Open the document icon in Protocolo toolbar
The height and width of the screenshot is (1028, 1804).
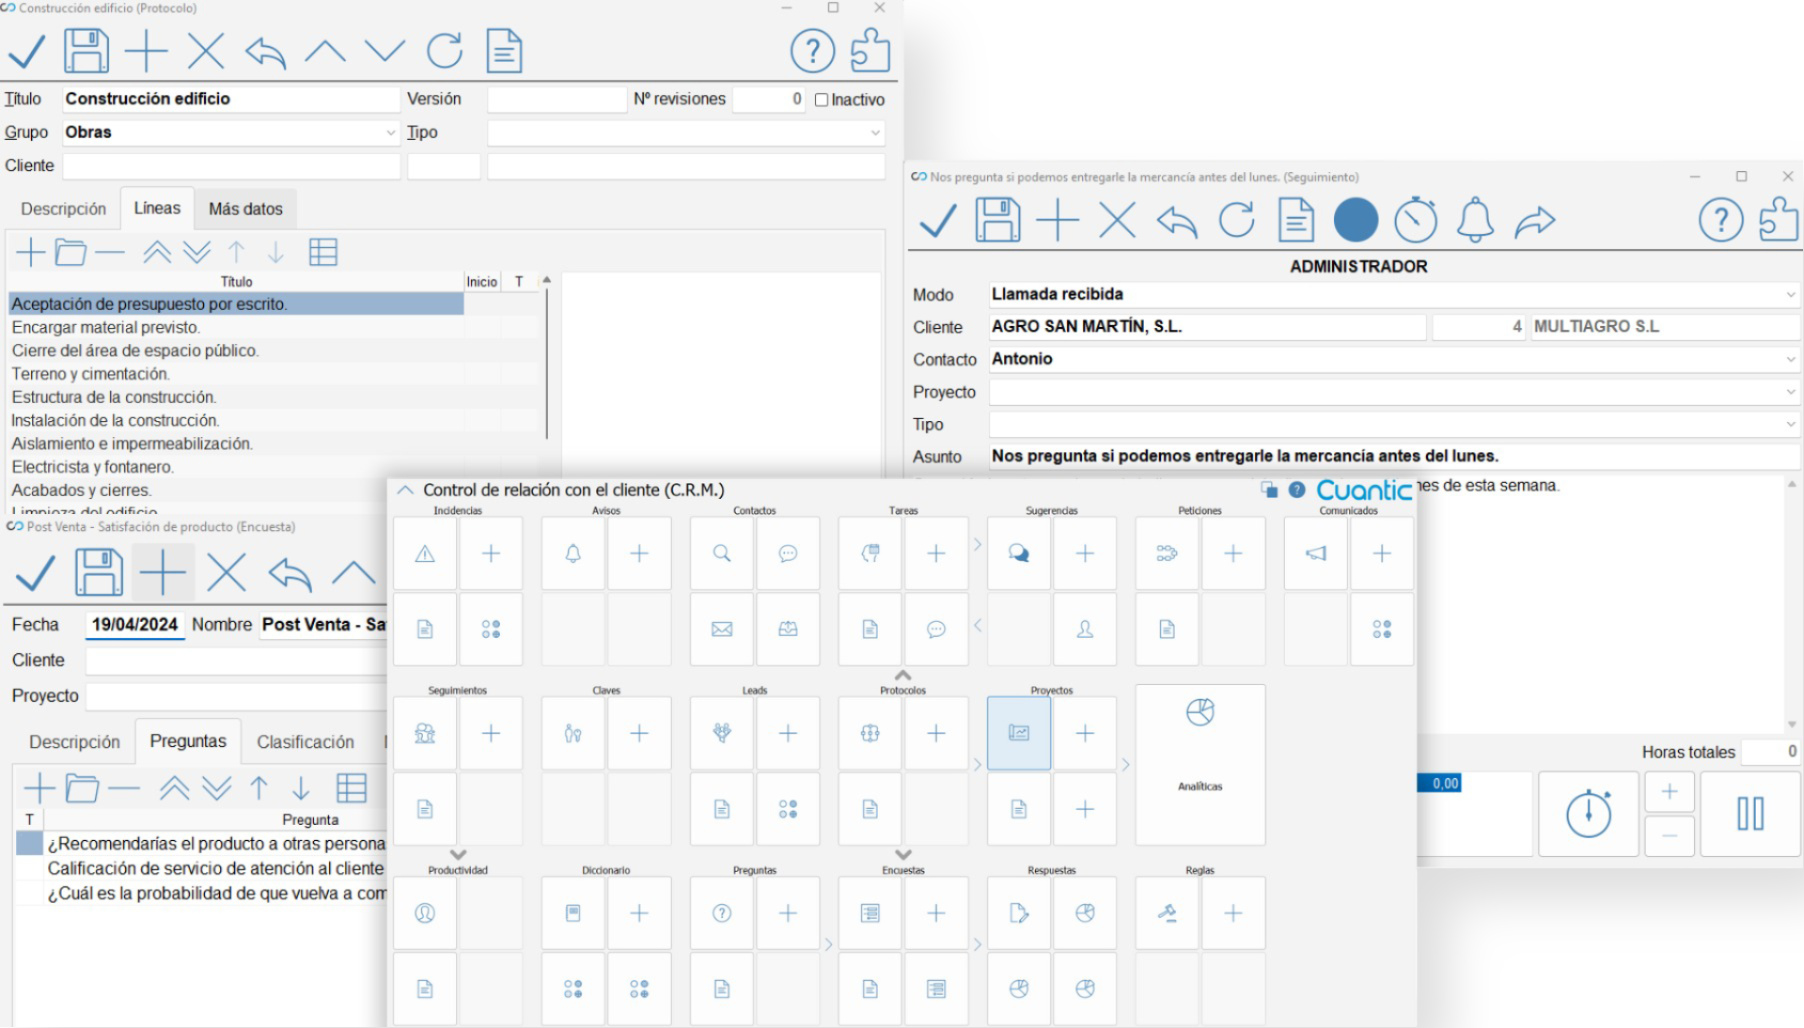coord(504,50)
